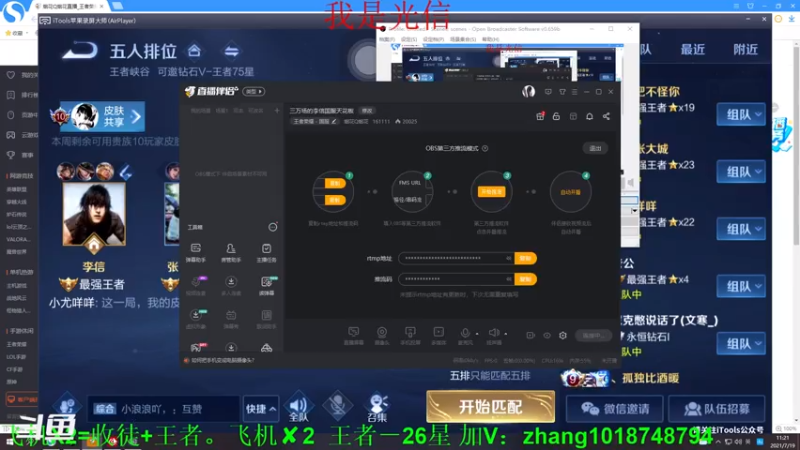Select the browser tab at the top
This screenshot has height=450, width=800.
69,6
